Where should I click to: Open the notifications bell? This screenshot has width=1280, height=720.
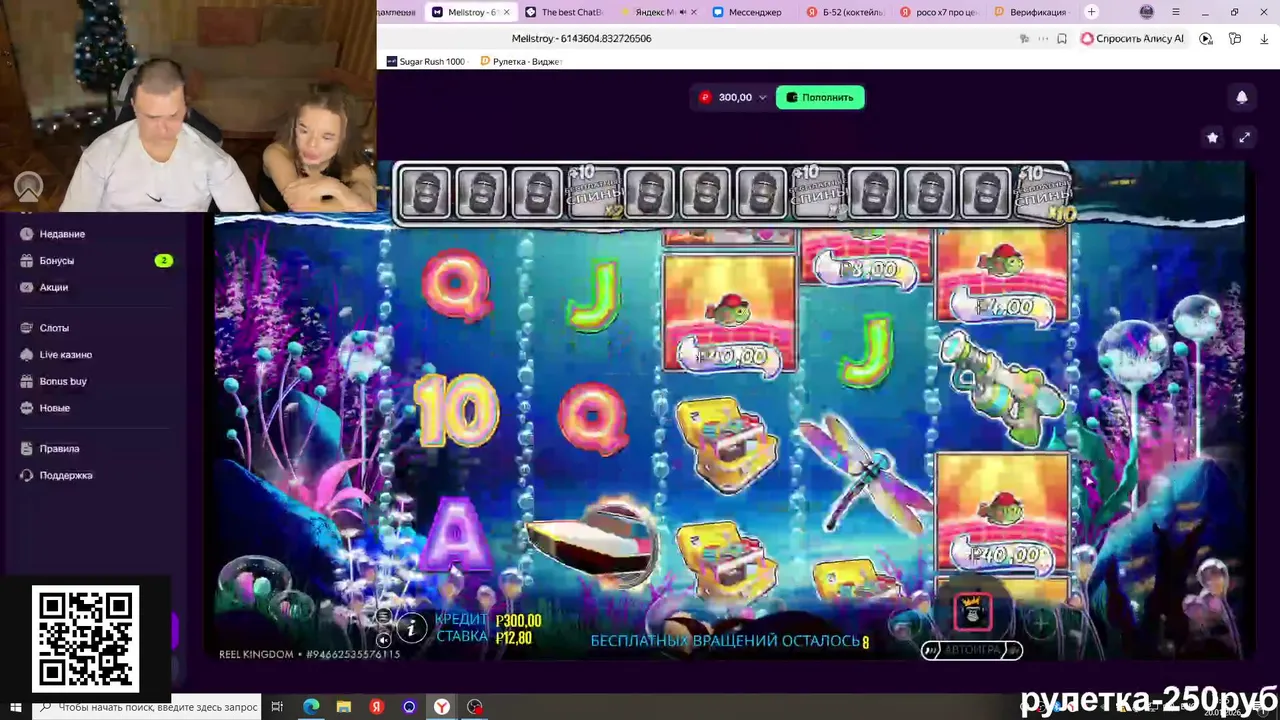point(1242,97)
